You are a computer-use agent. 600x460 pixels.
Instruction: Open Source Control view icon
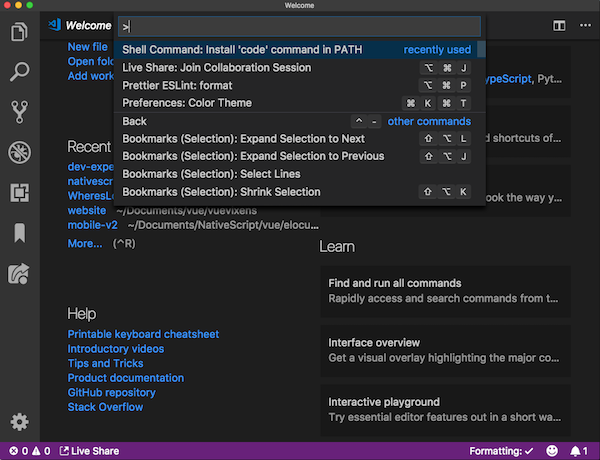click(x=19, y=111)
